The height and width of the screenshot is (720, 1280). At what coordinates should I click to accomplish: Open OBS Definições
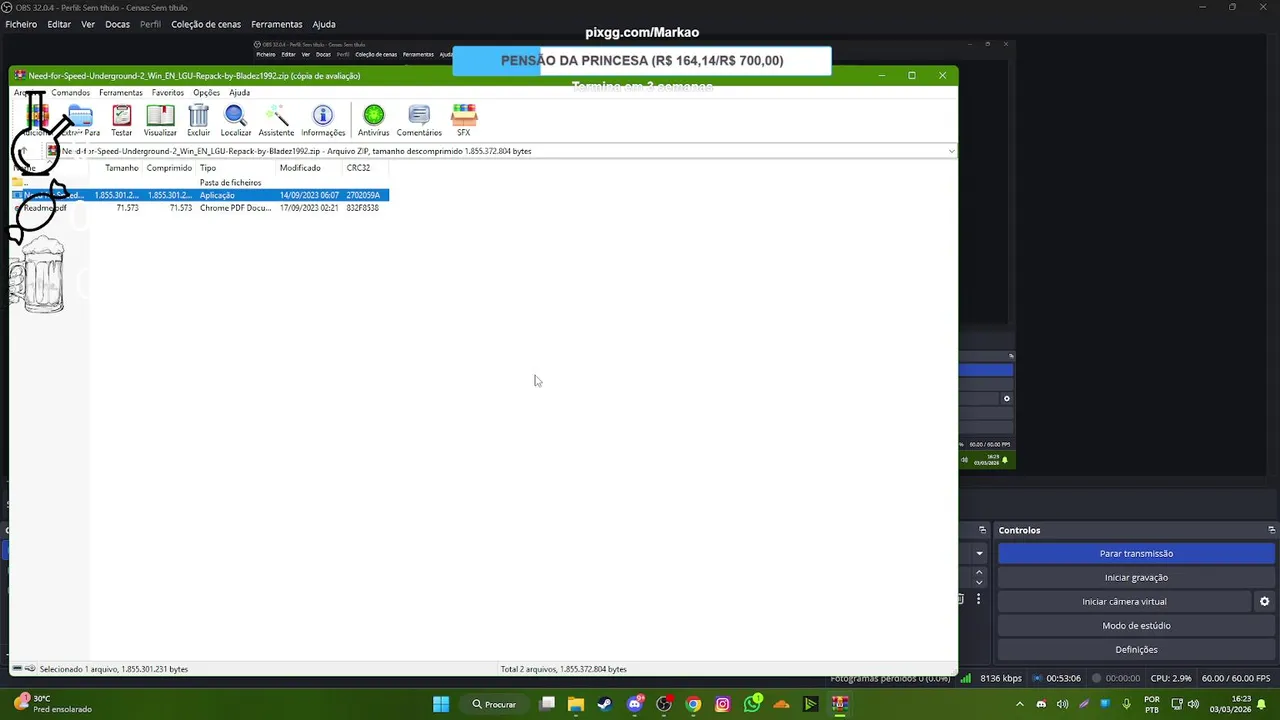[x=1136, y=649]
